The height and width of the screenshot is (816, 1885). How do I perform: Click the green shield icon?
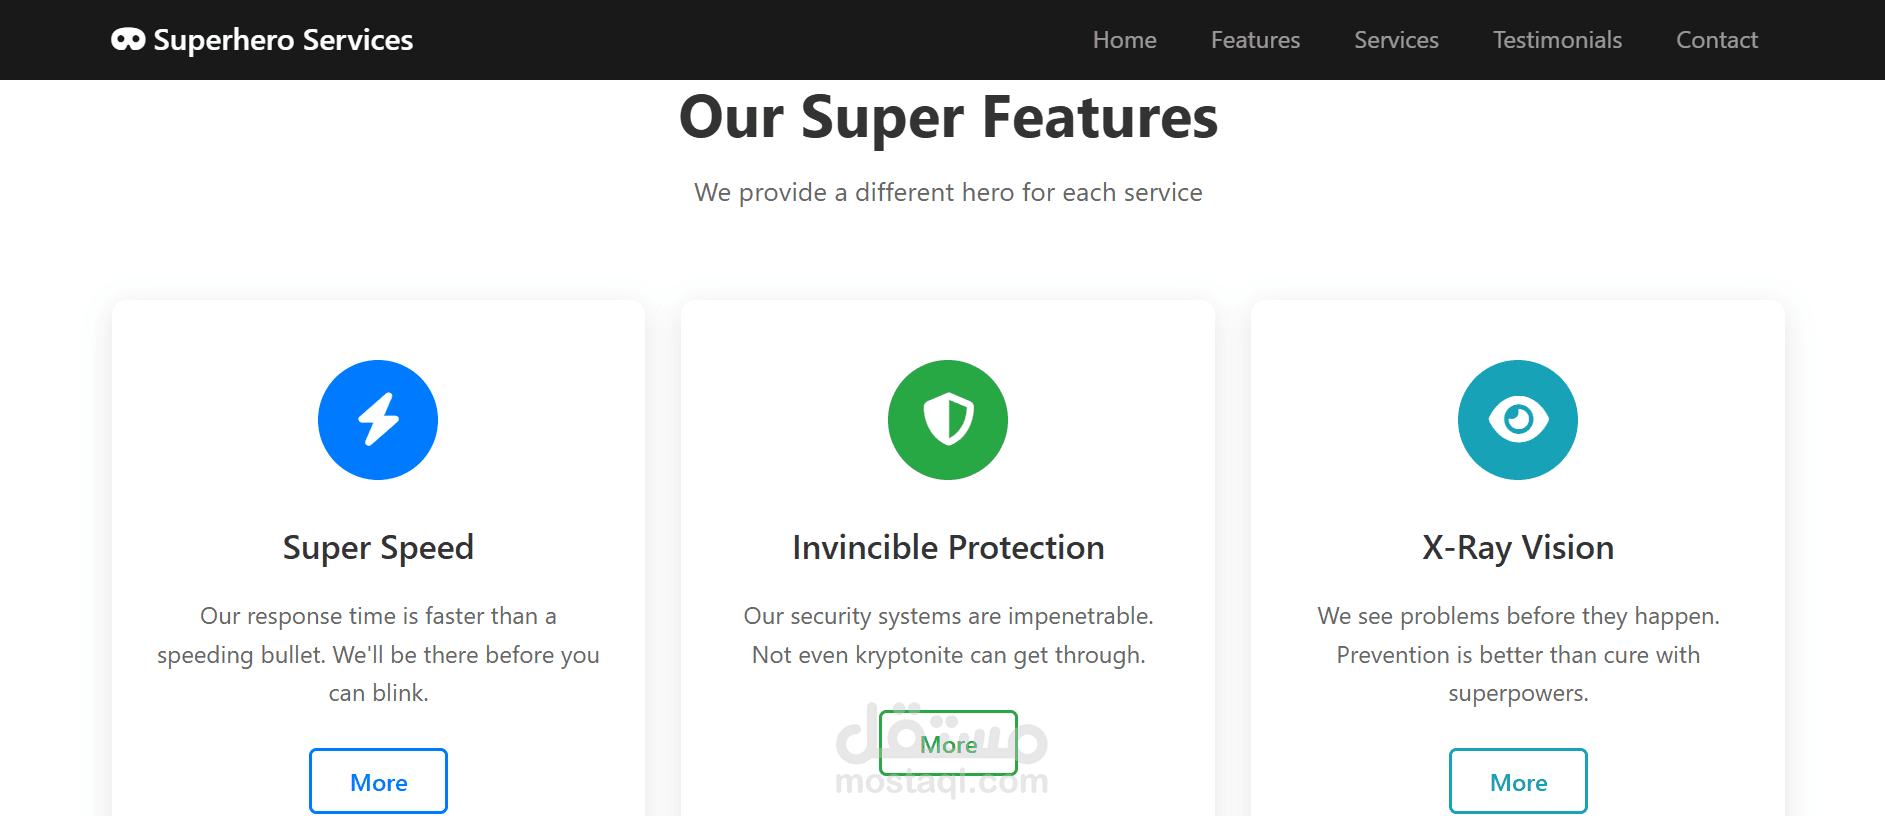coord(948,420)
